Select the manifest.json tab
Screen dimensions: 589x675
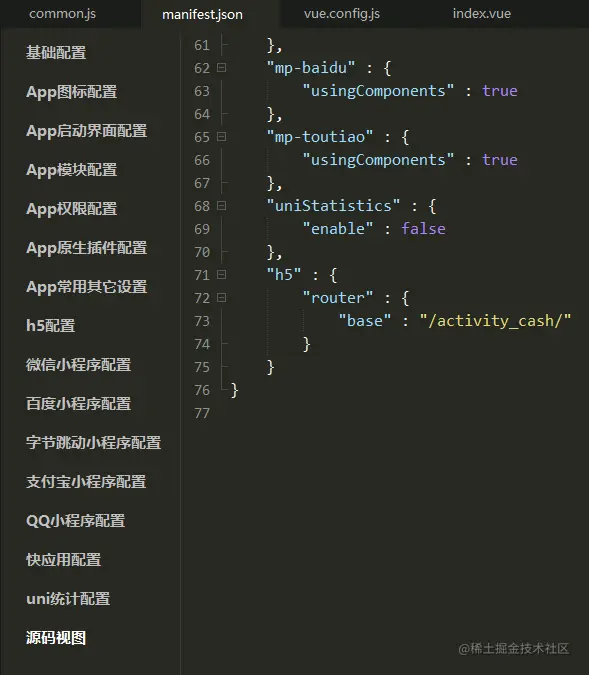tap(202, 15)
